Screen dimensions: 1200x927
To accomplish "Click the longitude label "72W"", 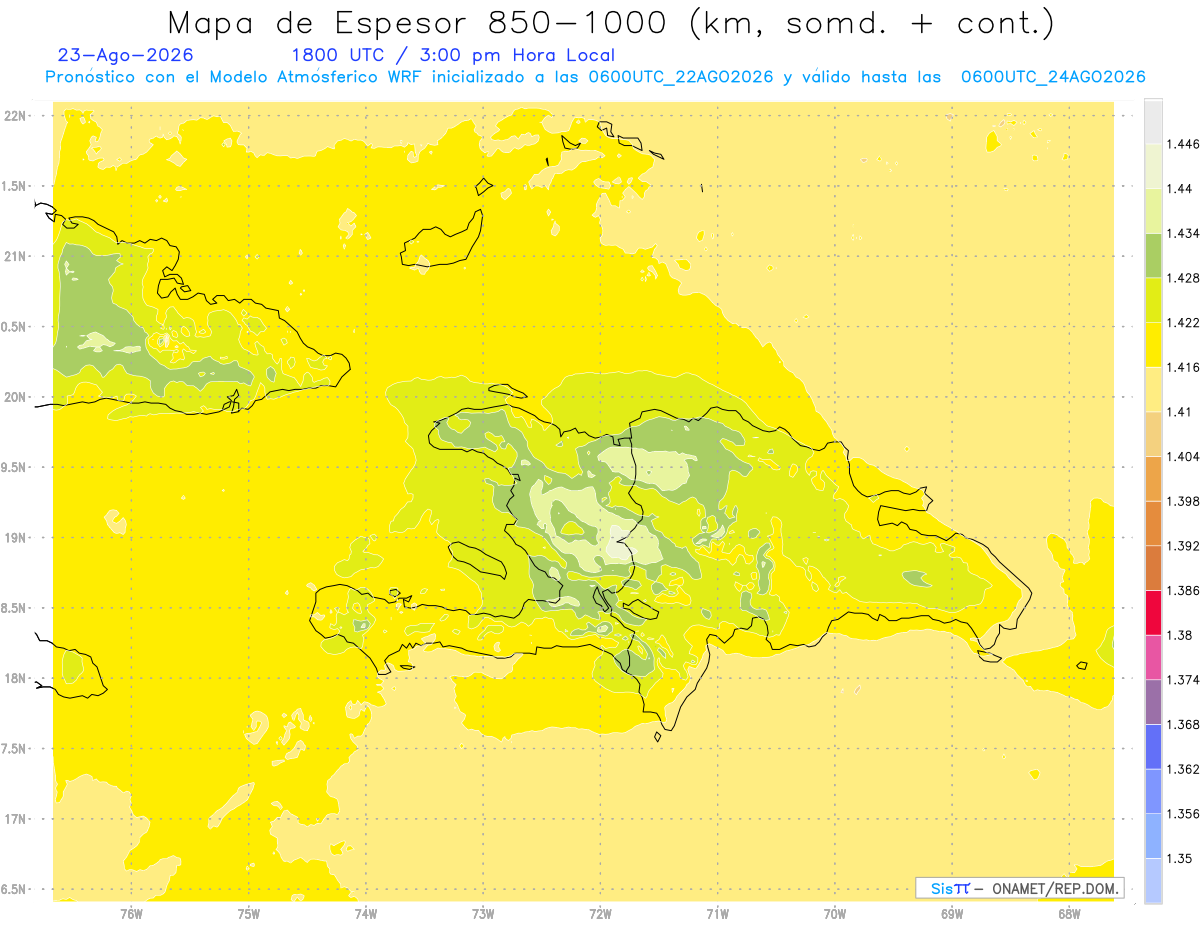I will point(600,913).
